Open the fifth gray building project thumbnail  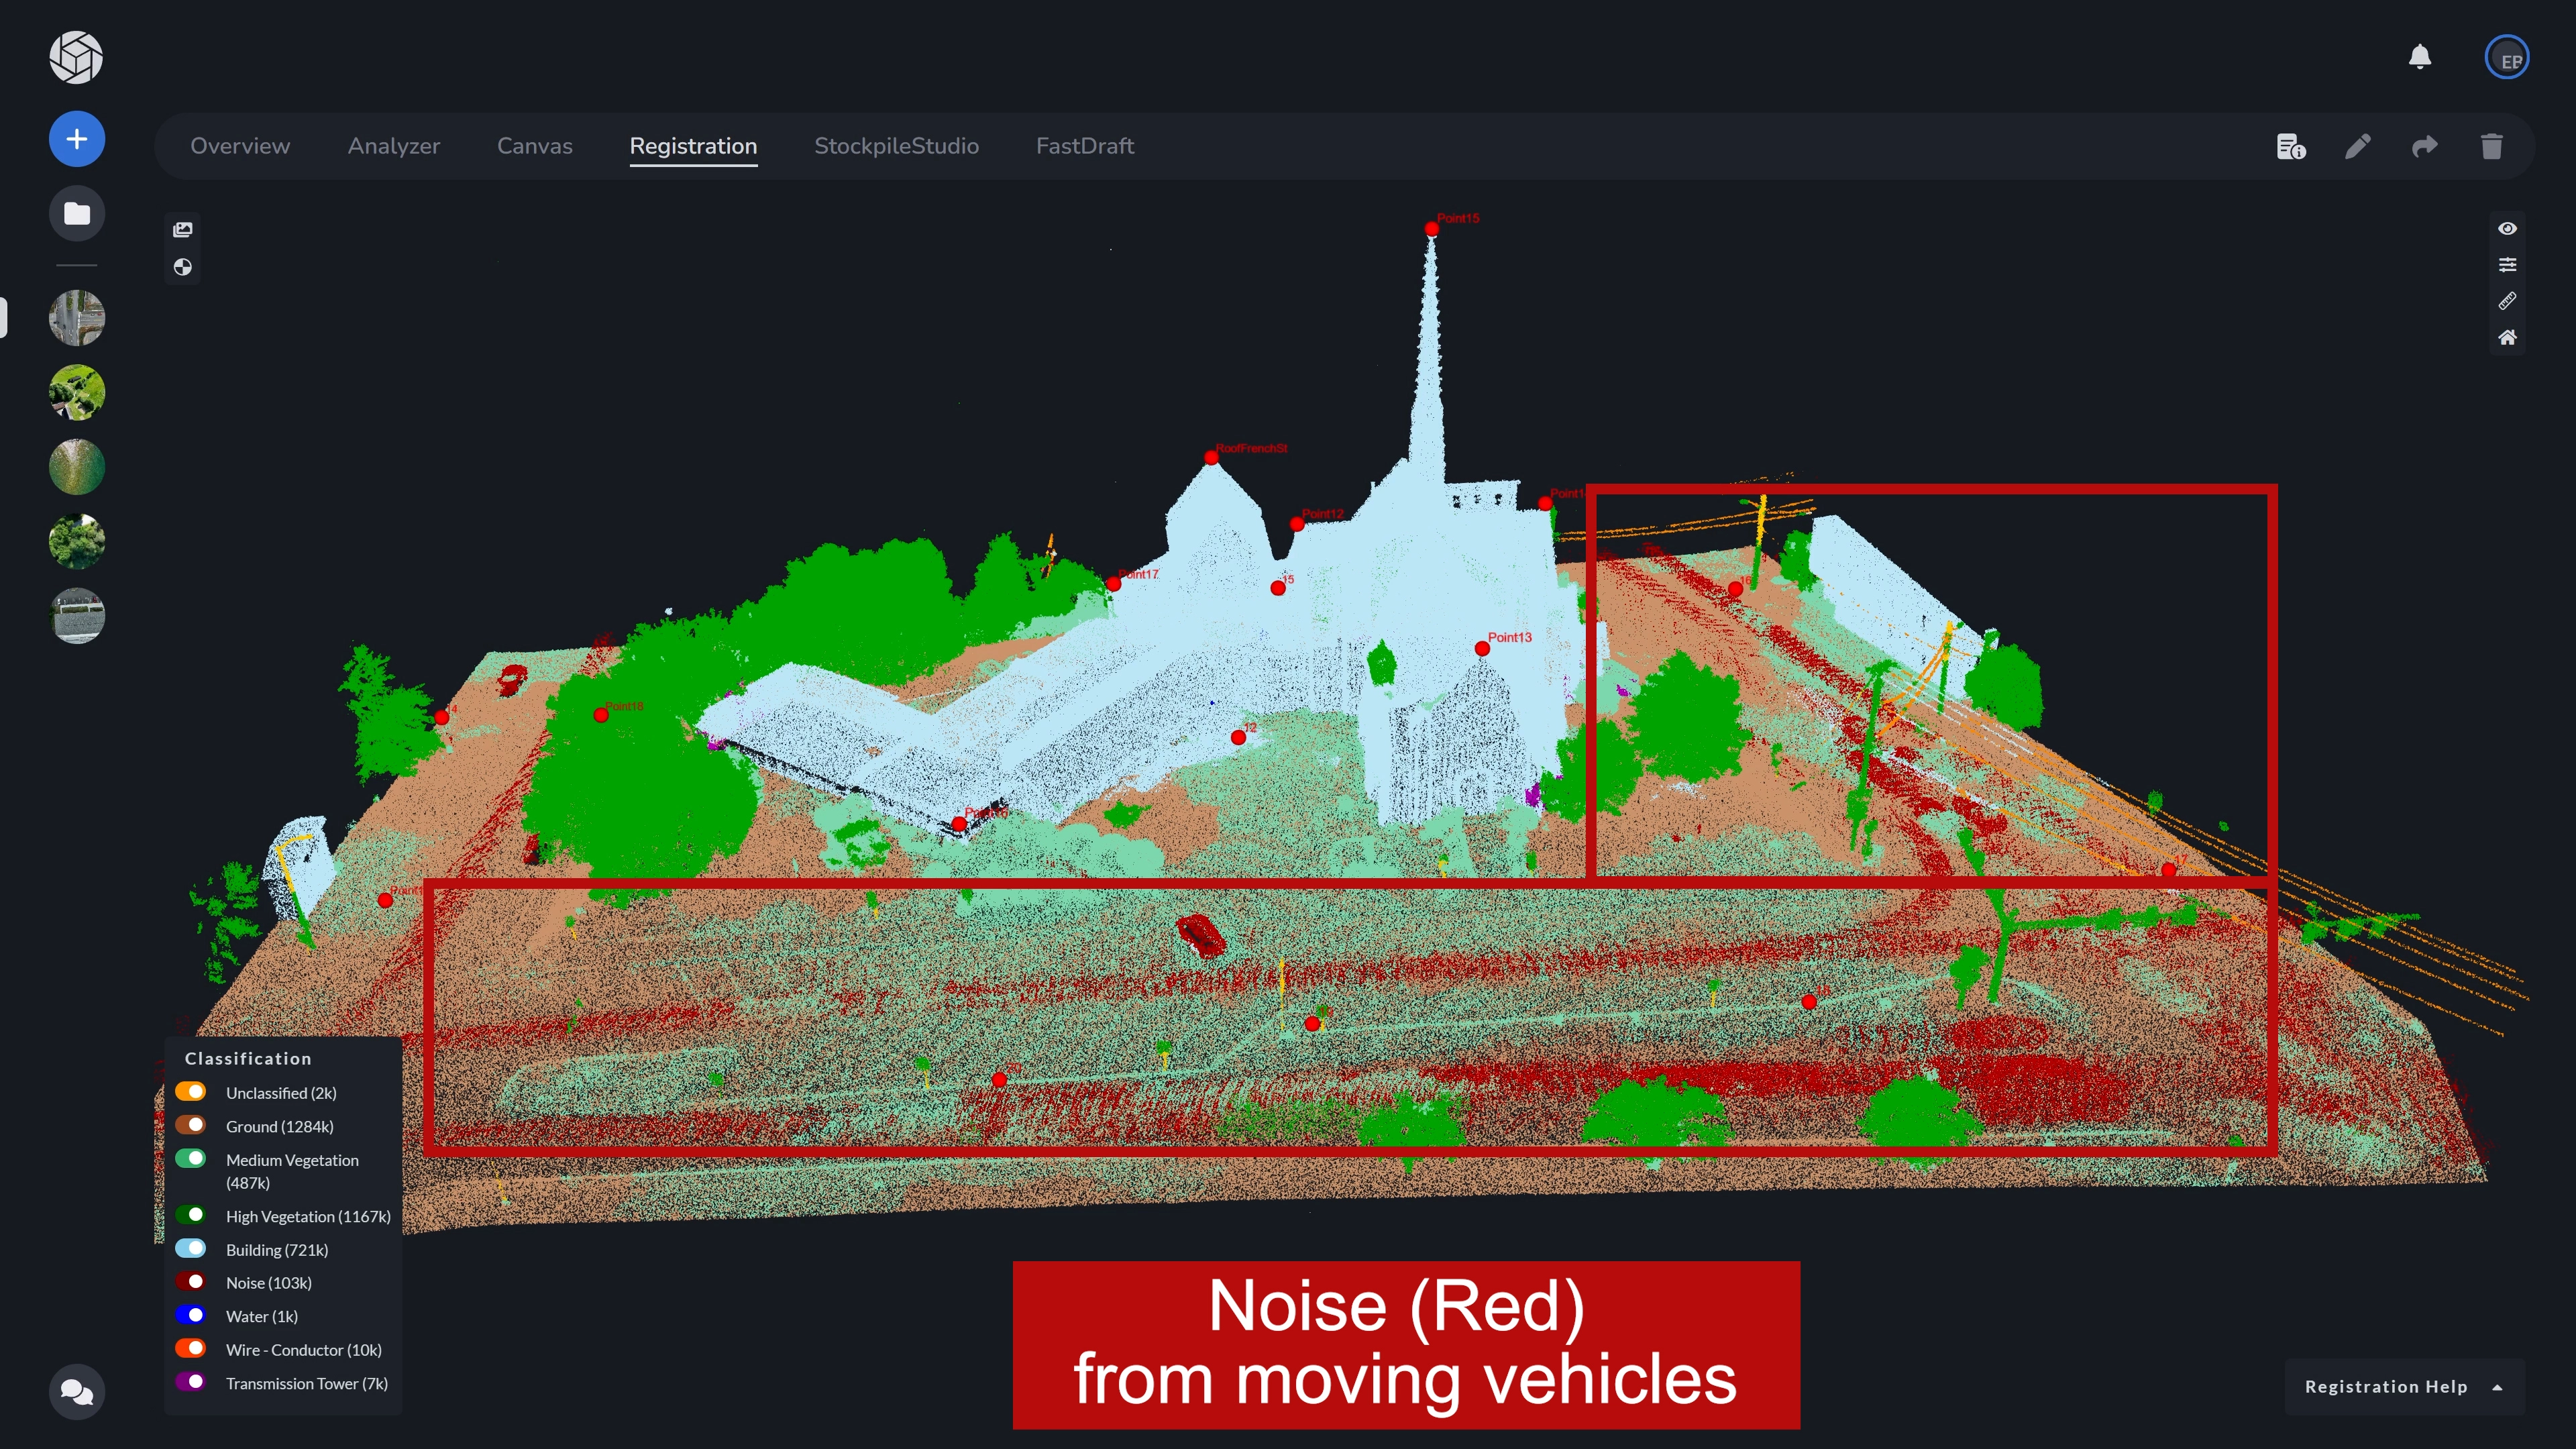pyautogui.click(x=77, y=616)
